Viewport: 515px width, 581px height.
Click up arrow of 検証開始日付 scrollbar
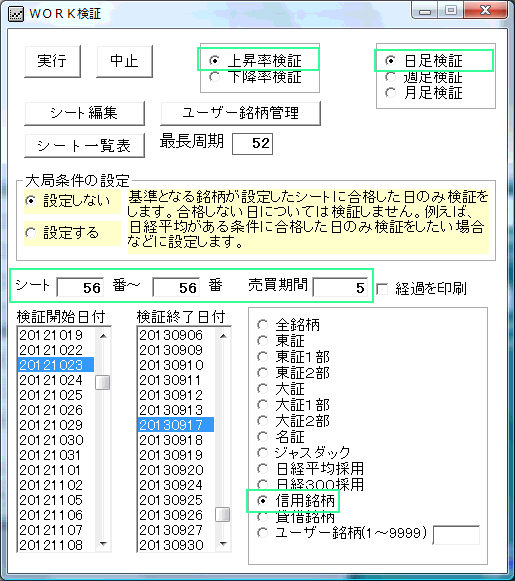pos(103,336)
